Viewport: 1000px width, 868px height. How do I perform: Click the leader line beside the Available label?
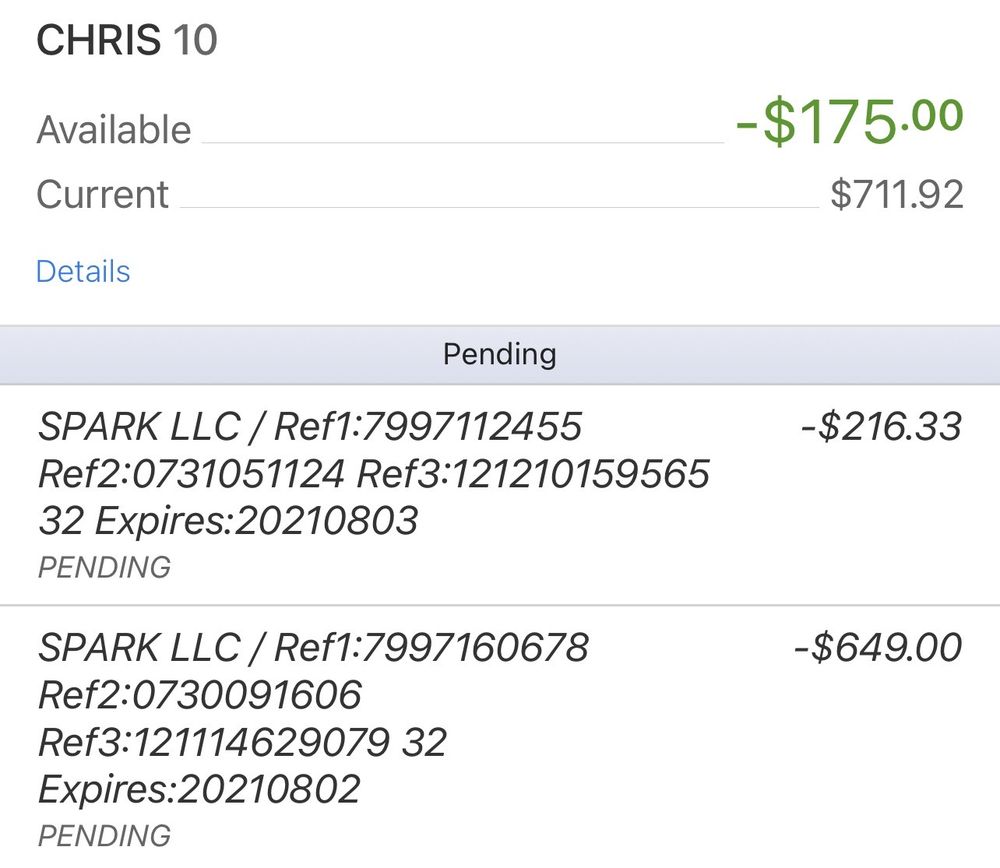click(x=462, y=143)
